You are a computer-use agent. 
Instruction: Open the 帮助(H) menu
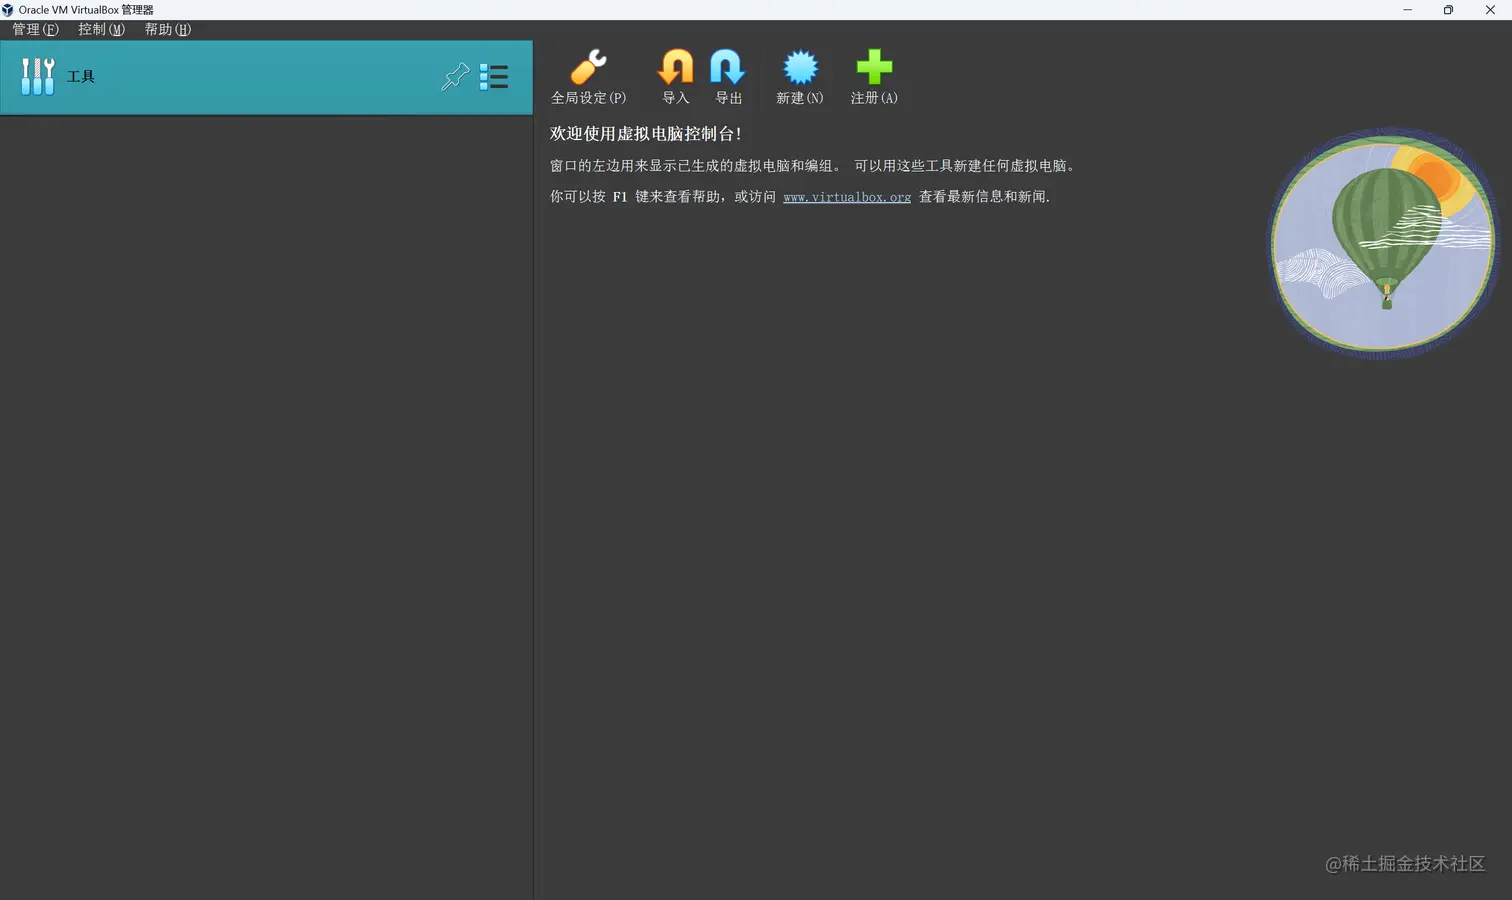tap(168, 29)
